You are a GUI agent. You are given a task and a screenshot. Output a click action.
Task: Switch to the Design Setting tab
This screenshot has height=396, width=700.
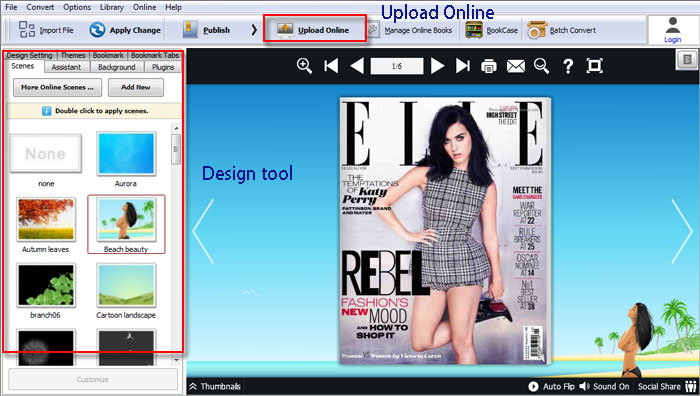point(30,55)
